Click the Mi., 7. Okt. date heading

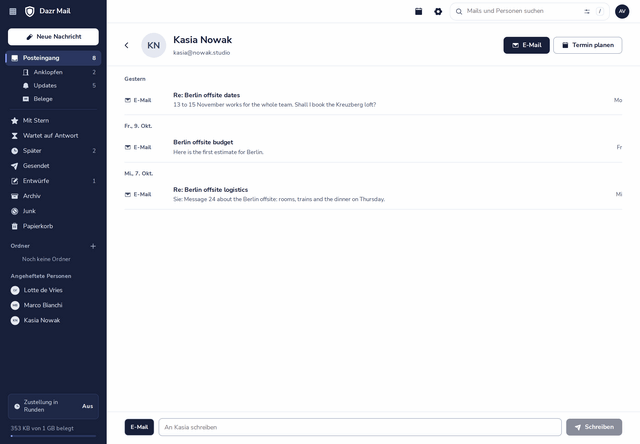(x=138, y=173)
